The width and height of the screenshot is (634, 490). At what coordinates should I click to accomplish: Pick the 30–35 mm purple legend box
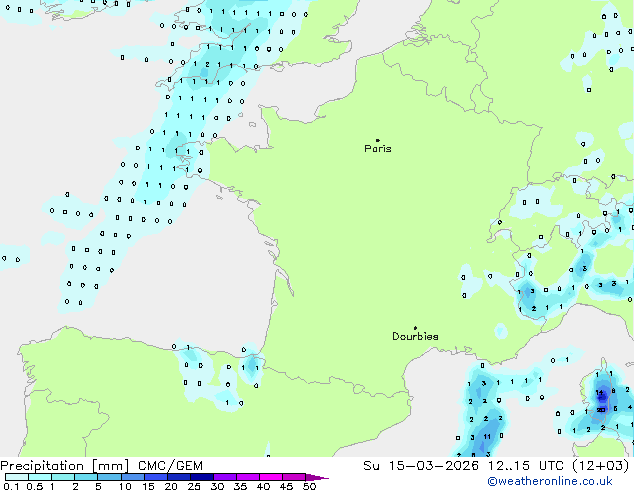point(225,477)
